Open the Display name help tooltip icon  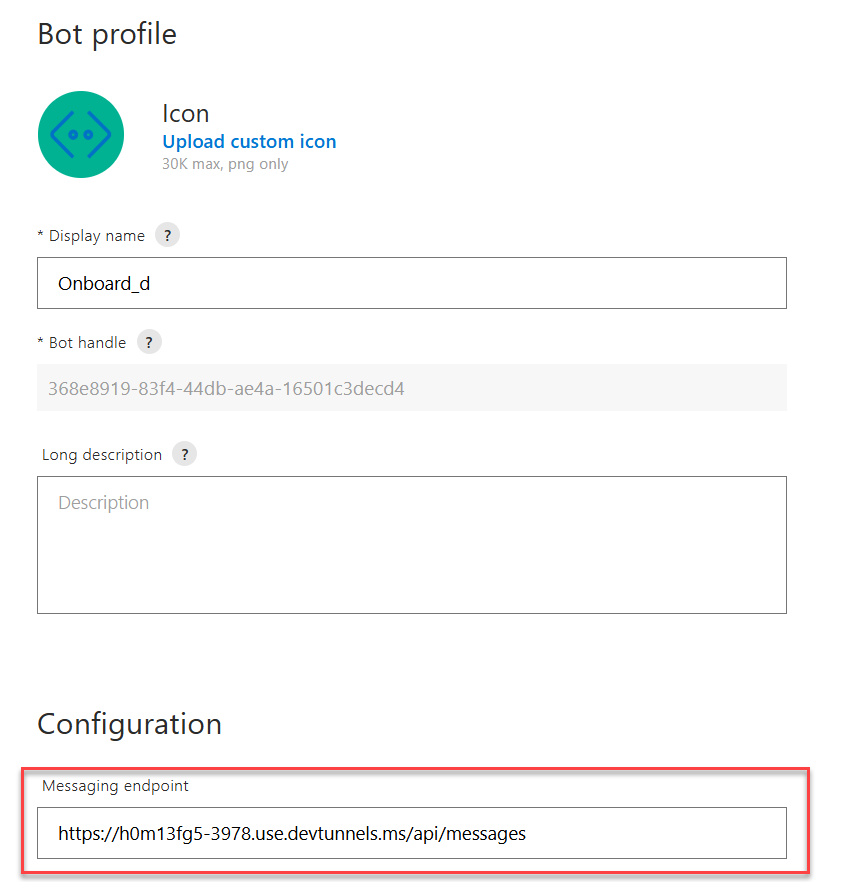[168, 235]
